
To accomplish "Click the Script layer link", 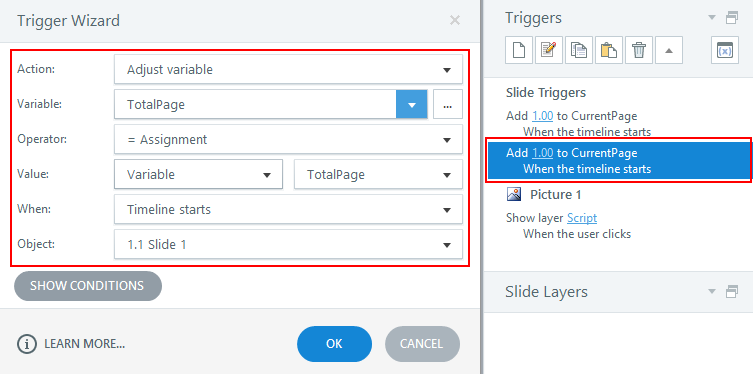I will coord(582,218).
